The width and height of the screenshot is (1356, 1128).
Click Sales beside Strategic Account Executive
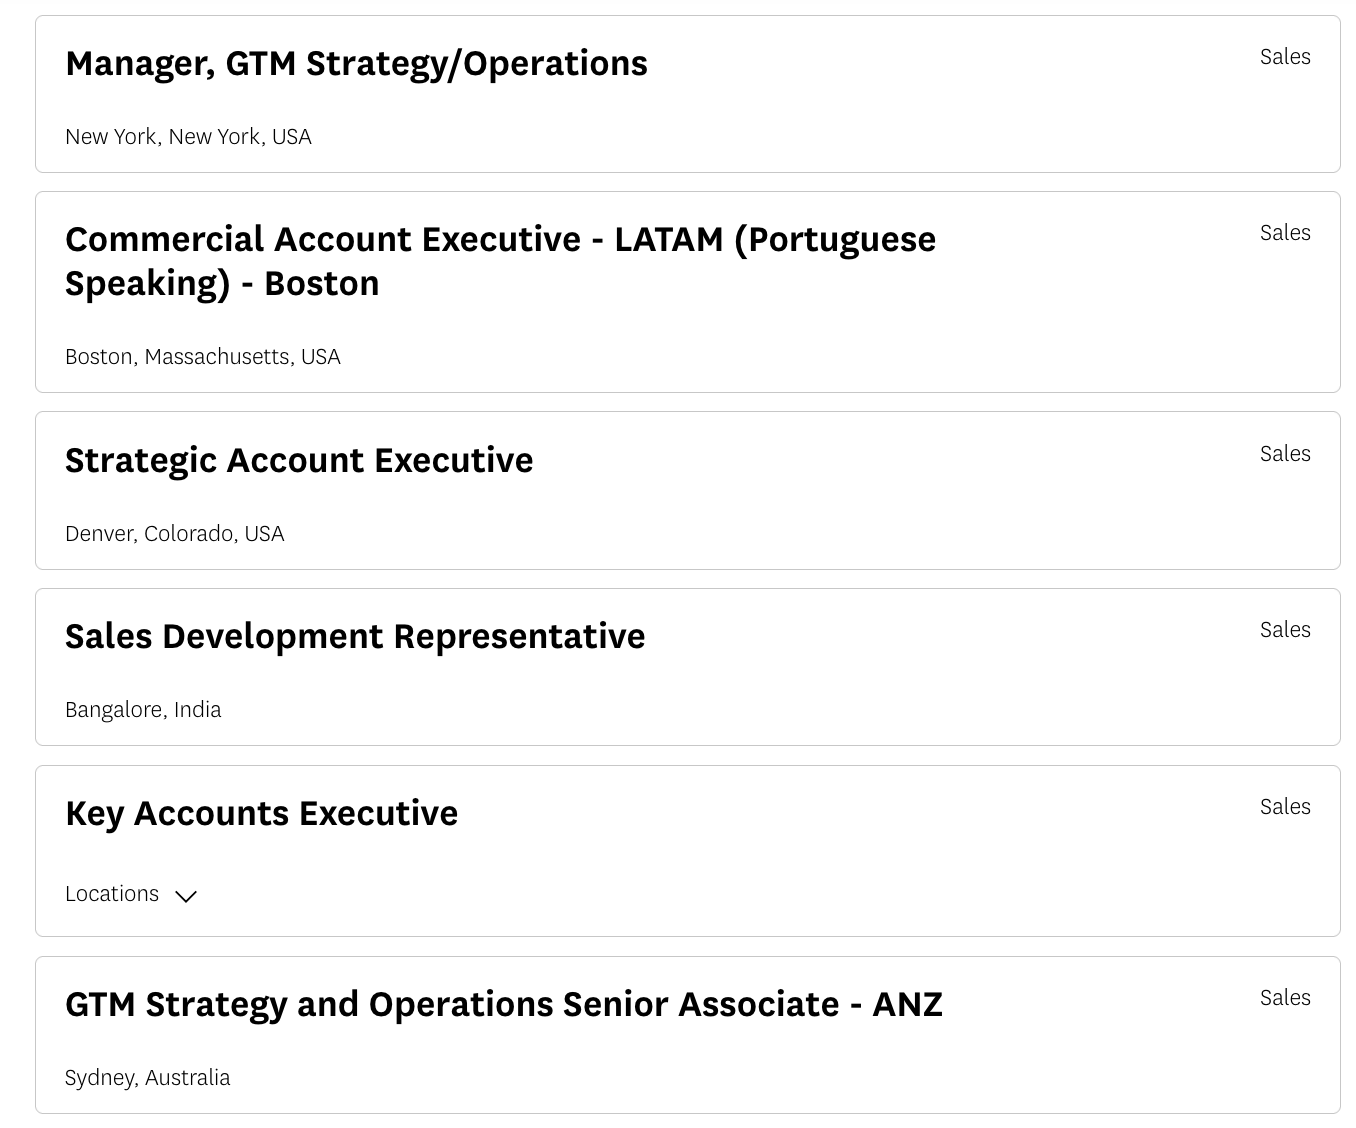pos(1285,453)
